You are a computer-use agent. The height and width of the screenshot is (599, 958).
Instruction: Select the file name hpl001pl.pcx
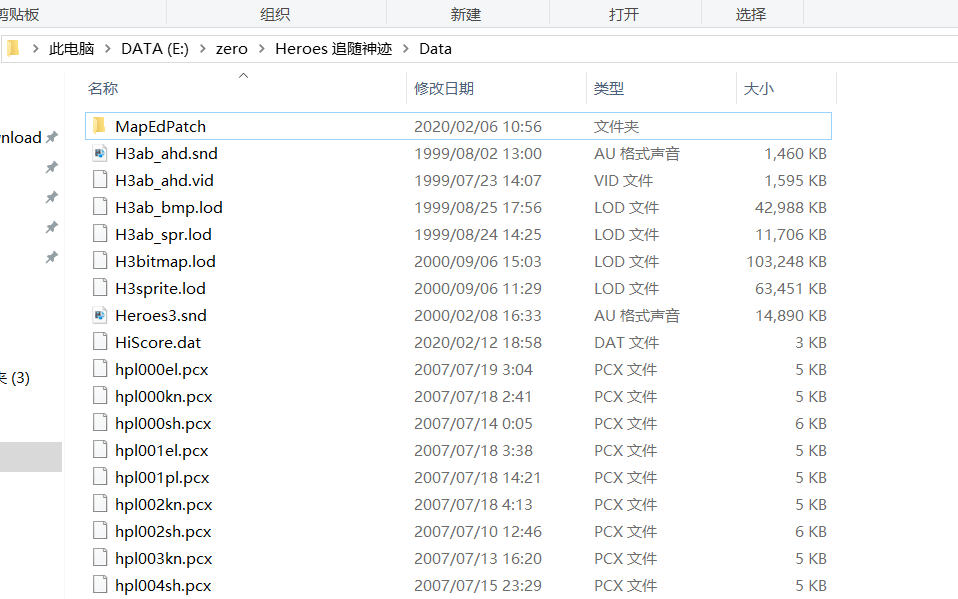tap(162, 477)
